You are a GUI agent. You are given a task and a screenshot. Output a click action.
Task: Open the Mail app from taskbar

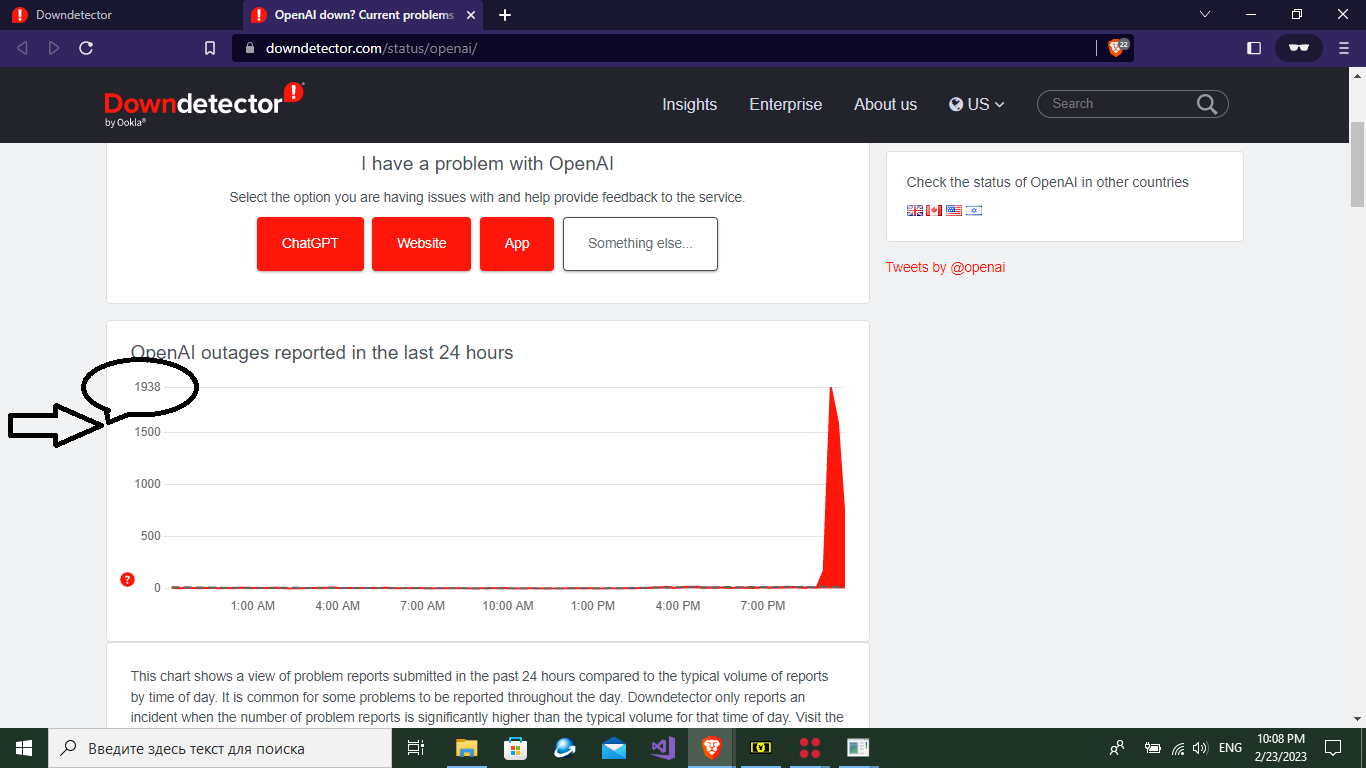pyautogui.click(x=614, y=748)
